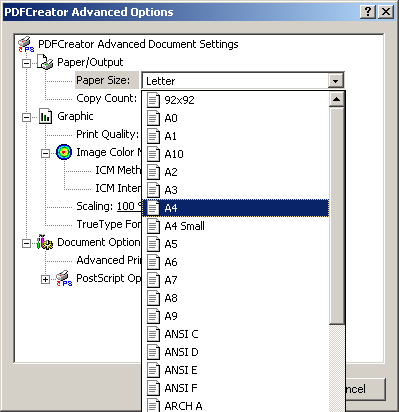Select the Print Quality tree item
399x412 pixels.
(107, 134)
